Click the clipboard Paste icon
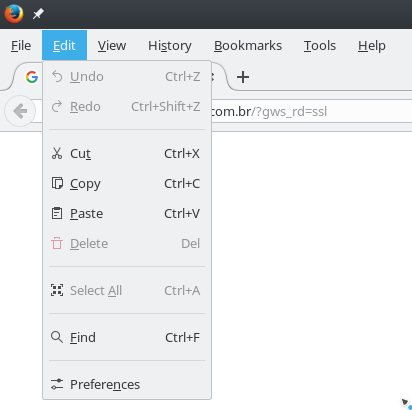Viewport: 412px width, 410px height. tap(57, 213)
